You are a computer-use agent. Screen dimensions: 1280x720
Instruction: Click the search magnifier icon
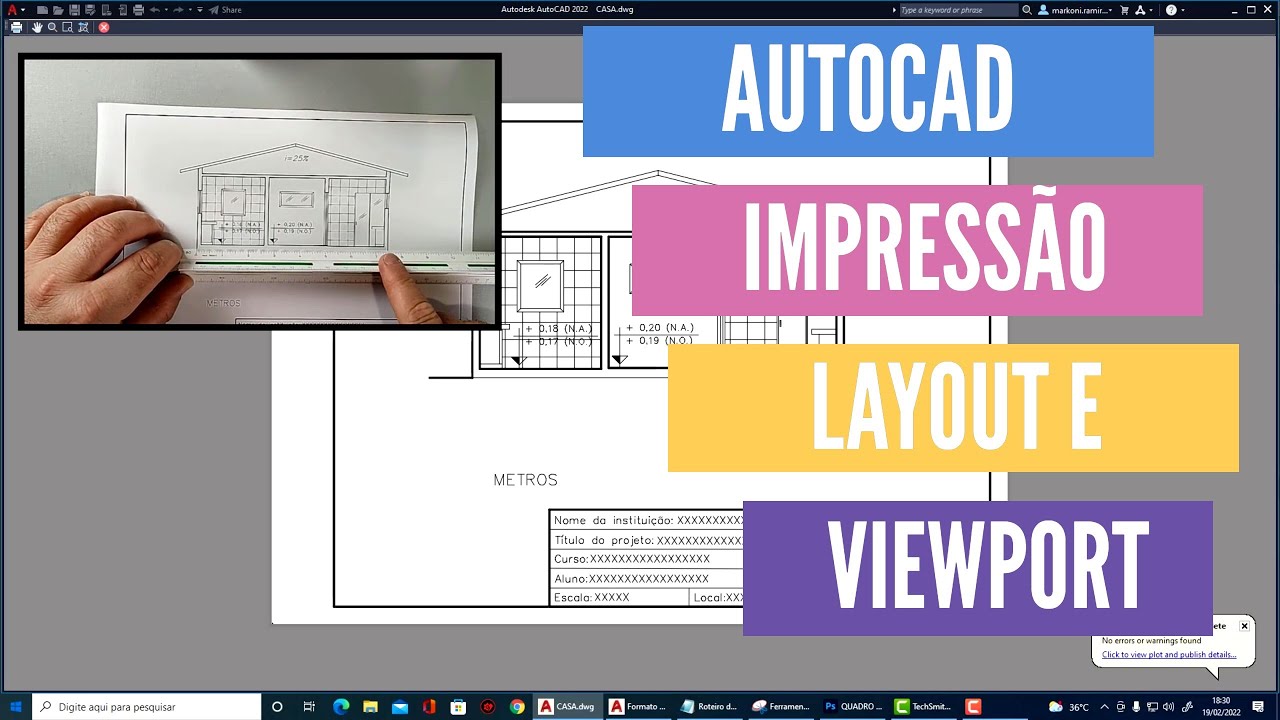[x=1027, y=10]
